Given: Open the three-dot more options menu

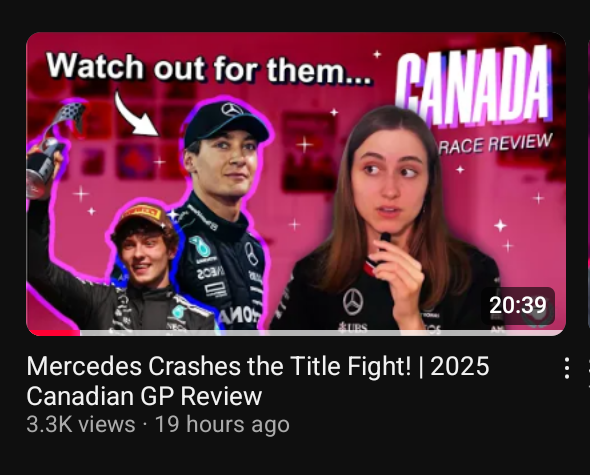Looking at the screenshot, I should coord(566,368).
